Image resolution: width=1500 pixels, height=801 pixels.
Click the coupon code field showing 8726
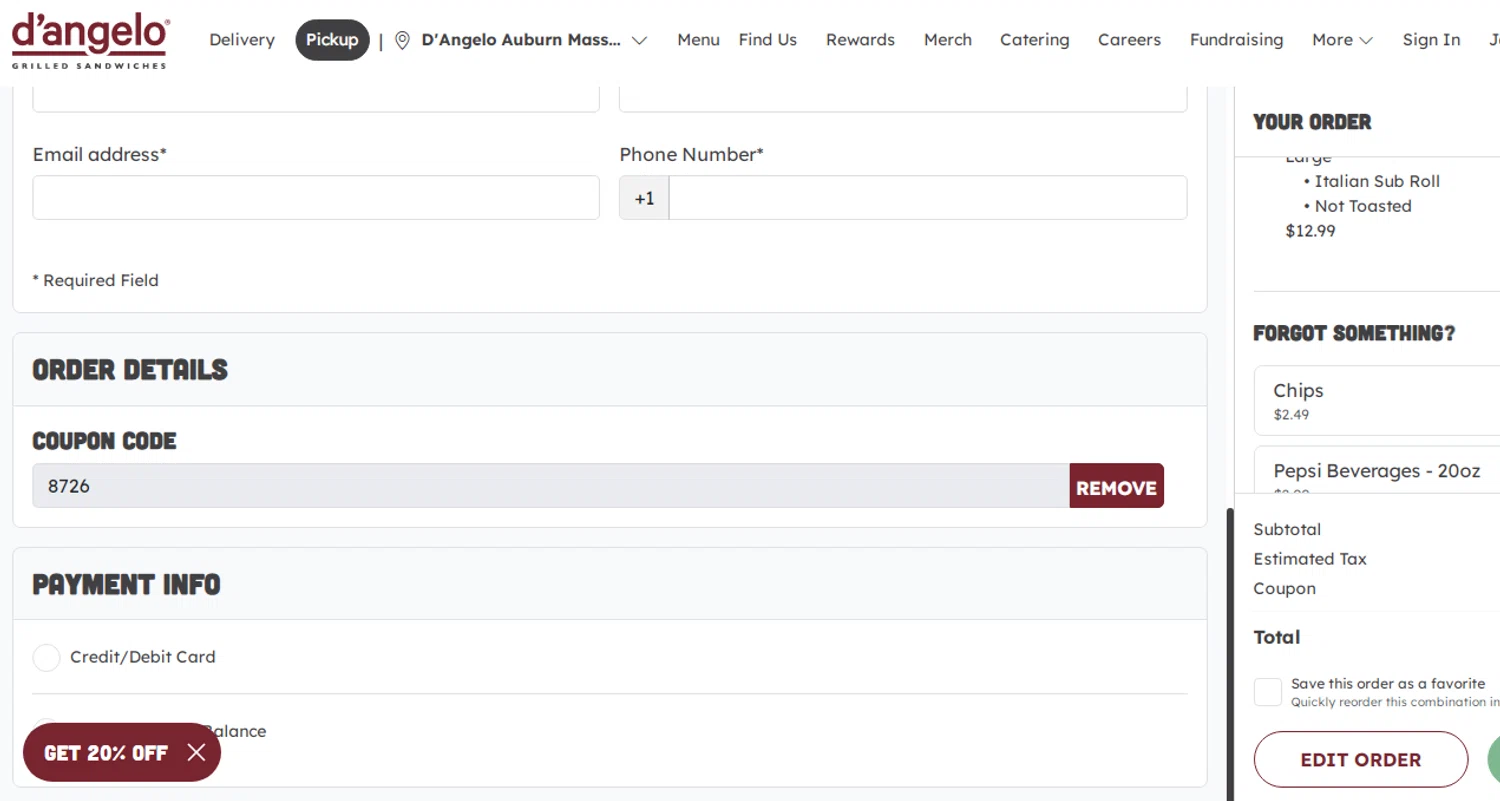coord(551,485)
